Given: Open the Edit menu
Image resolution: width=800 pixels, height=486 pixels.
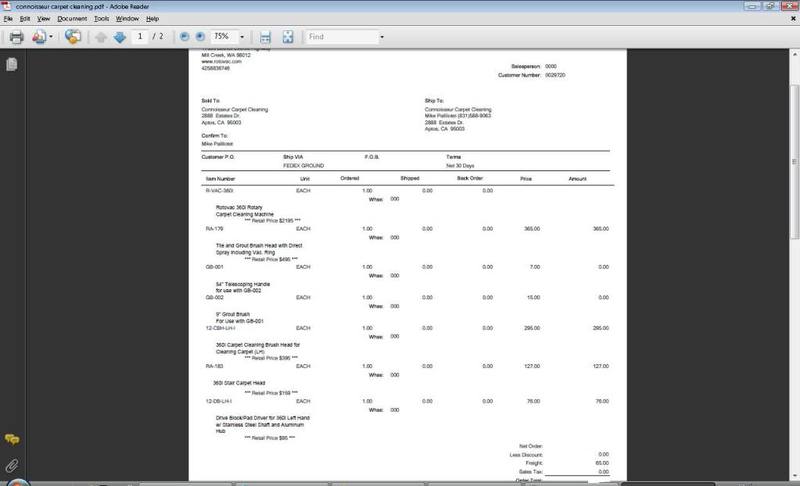Looking at the screenshot, I should (x=24, y=18).
